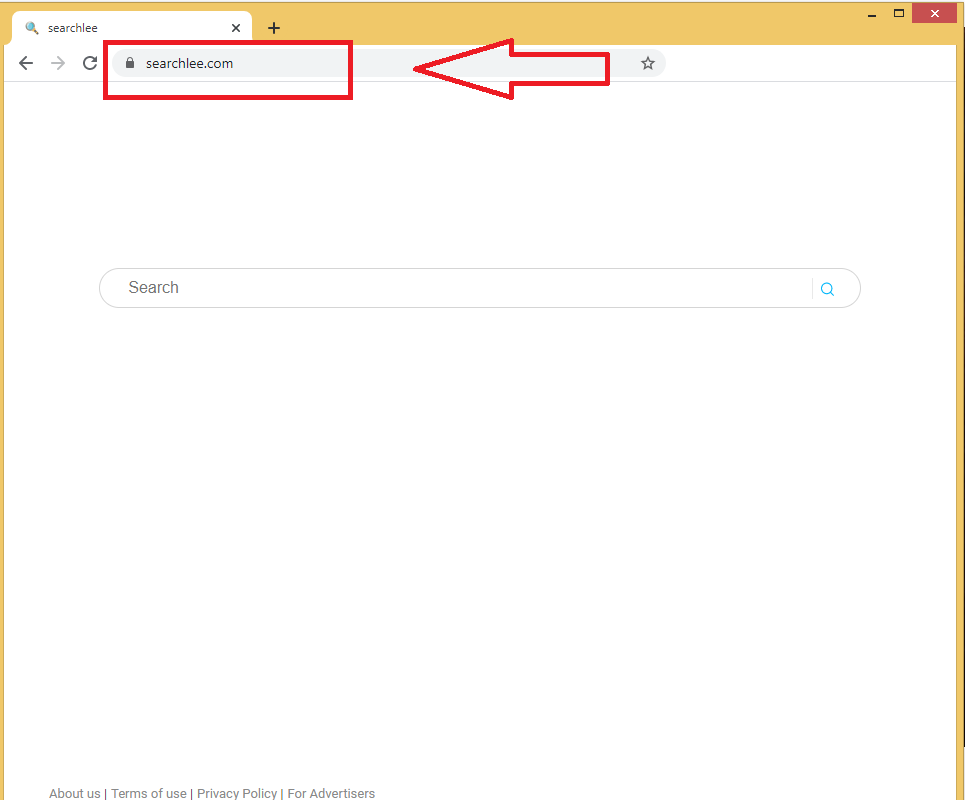The height and width of the screenshot is (800, 965).
Task: Maximize the browser window
Action: (898, 13)
